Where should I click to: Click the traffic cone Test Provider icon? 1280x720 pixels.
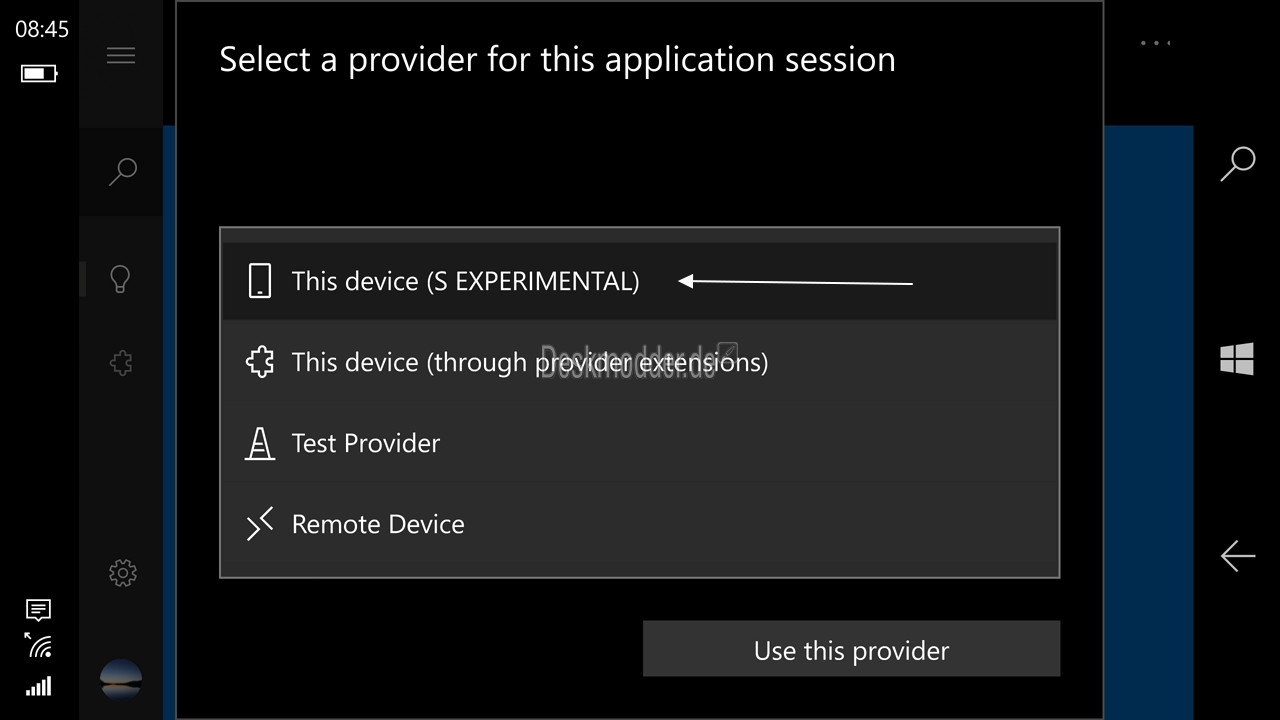pos(260,443)
